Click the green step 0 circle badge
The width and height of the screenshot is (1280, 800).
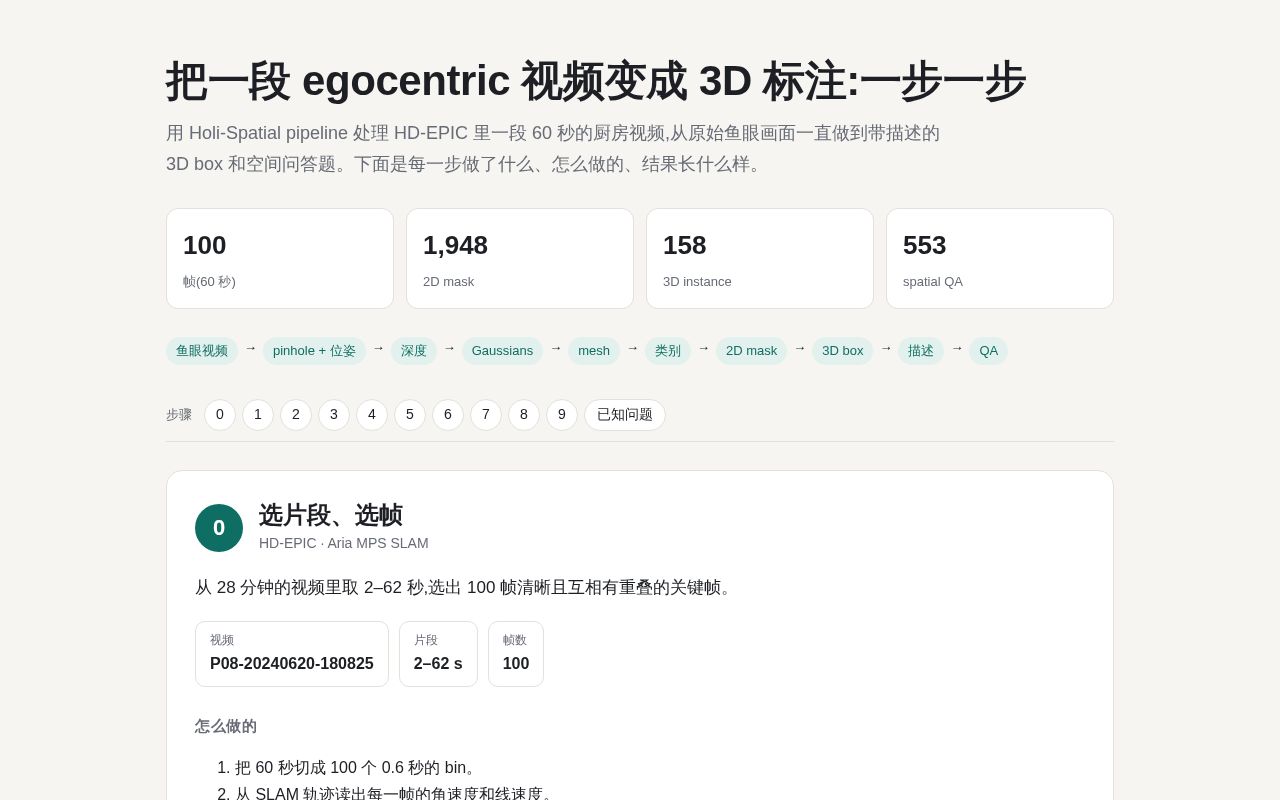coord(219,528)
